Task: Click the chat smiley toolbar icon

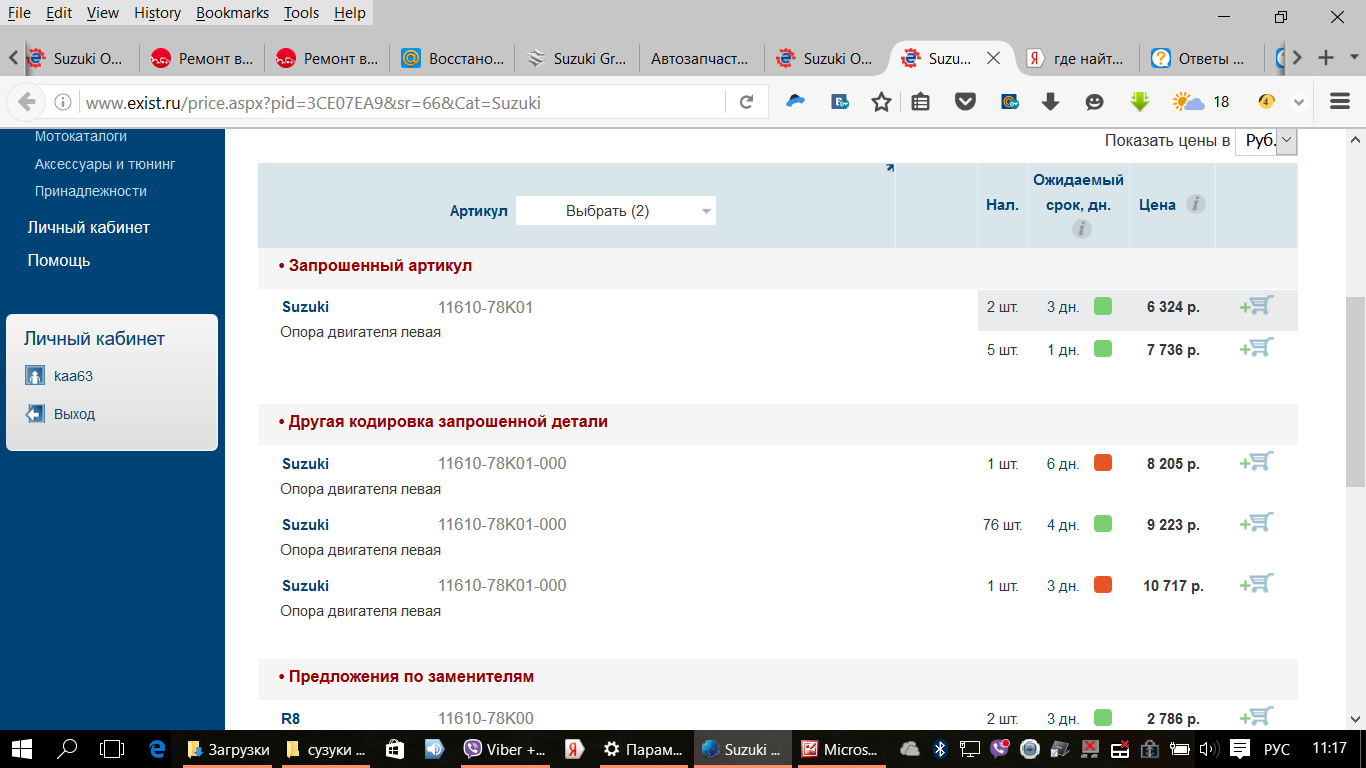Action: coord(1094,102)
